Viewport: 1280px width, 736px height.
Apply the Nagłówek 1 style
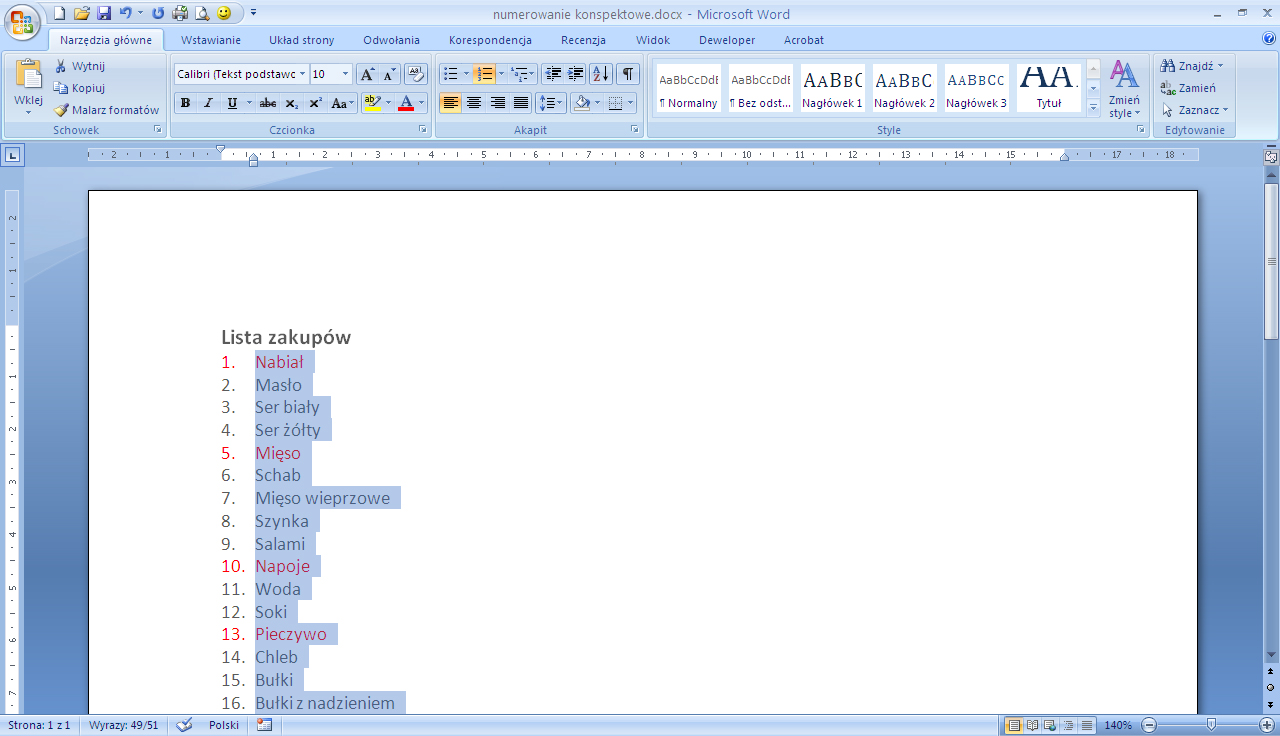[x=833, y=88]
